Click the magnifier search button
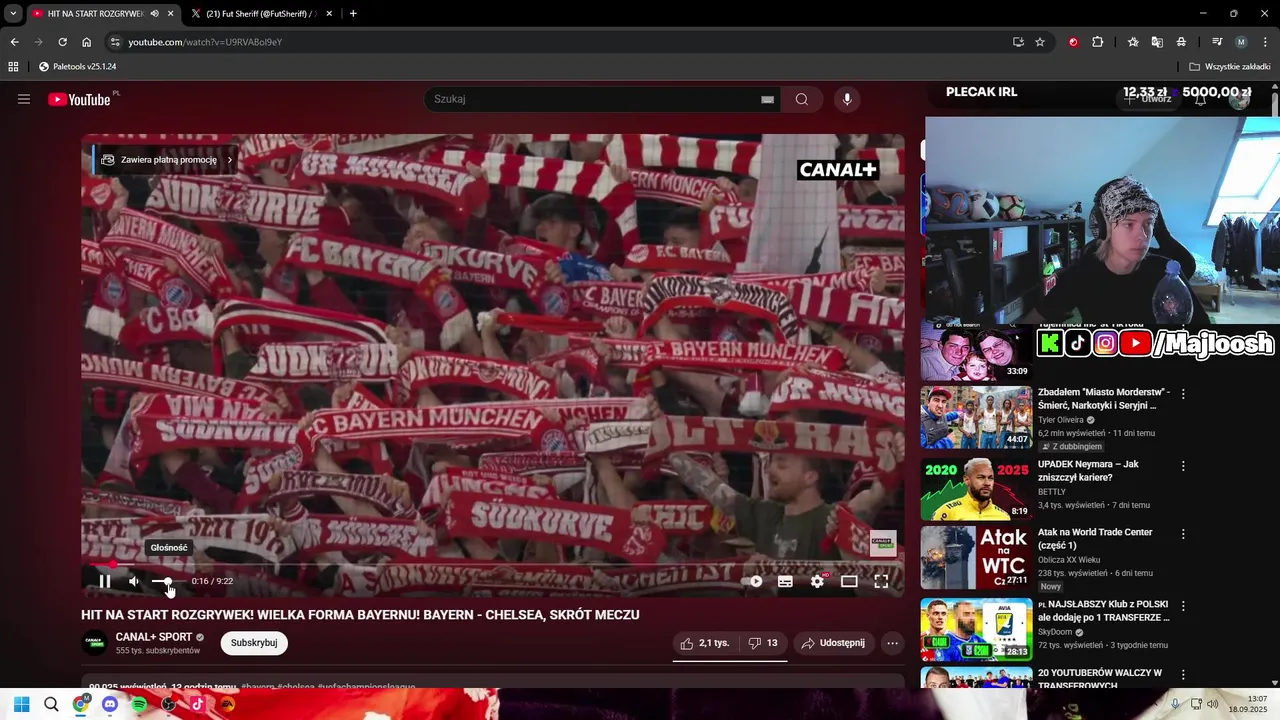The width and height of the screenshot is (1280, 720). 802,99
